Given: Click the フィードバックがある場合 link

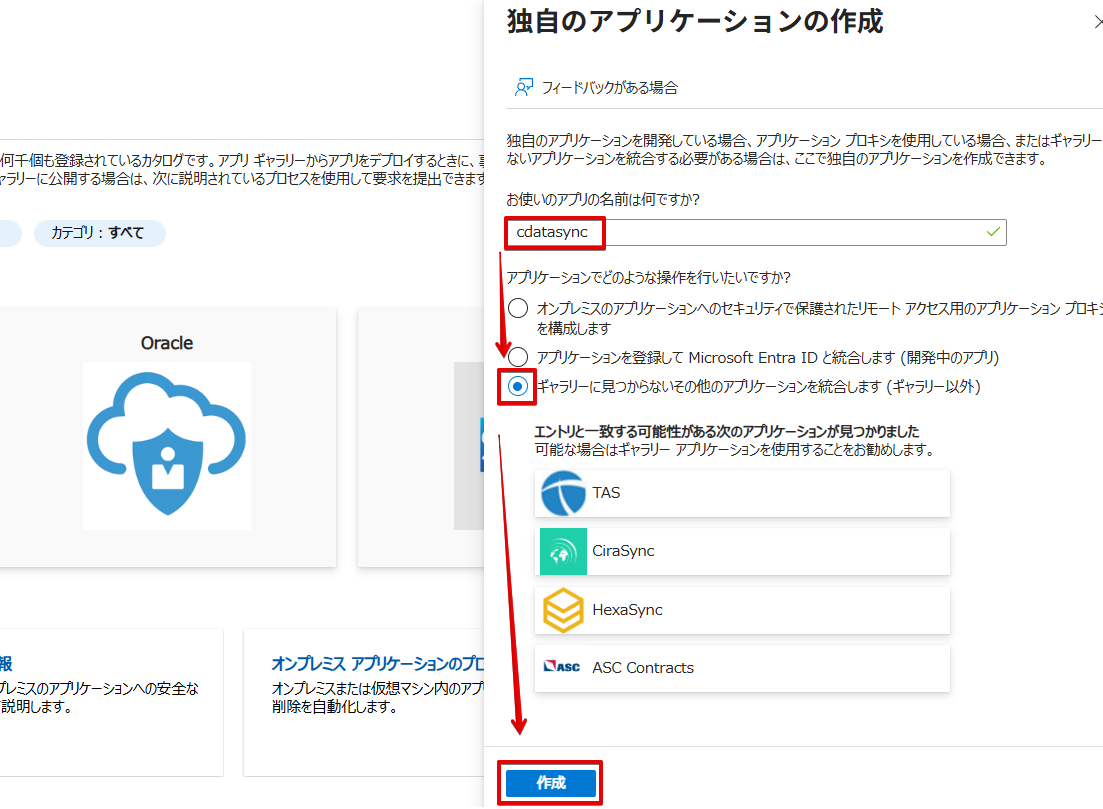Looking at the screenshot, I should 609,88.
